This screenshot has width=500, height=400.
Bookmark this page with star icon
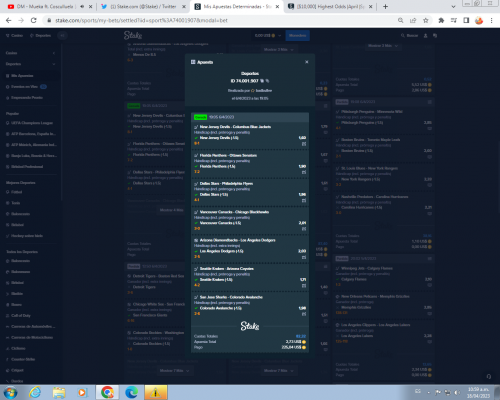[x=426, y=20]
